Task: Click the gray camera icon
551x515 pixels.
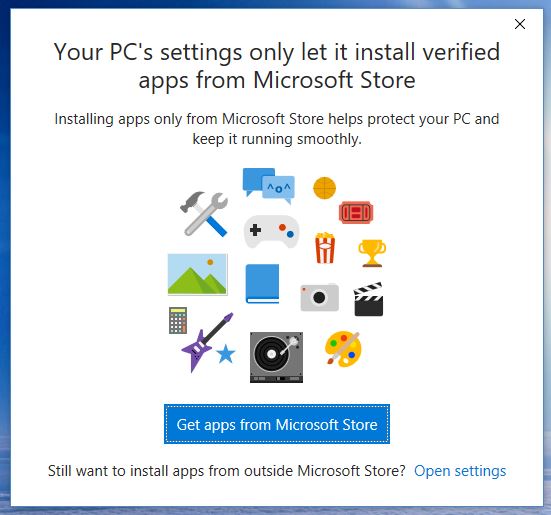Action: click(x=320, y=297)
